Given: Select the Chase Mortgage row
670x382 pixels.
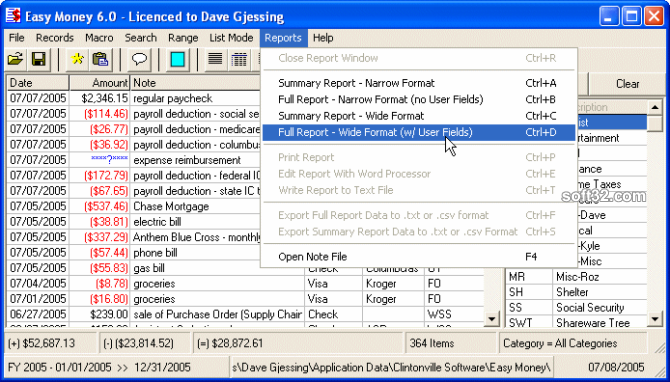Looking at the screenshot, I should point(171,206).
